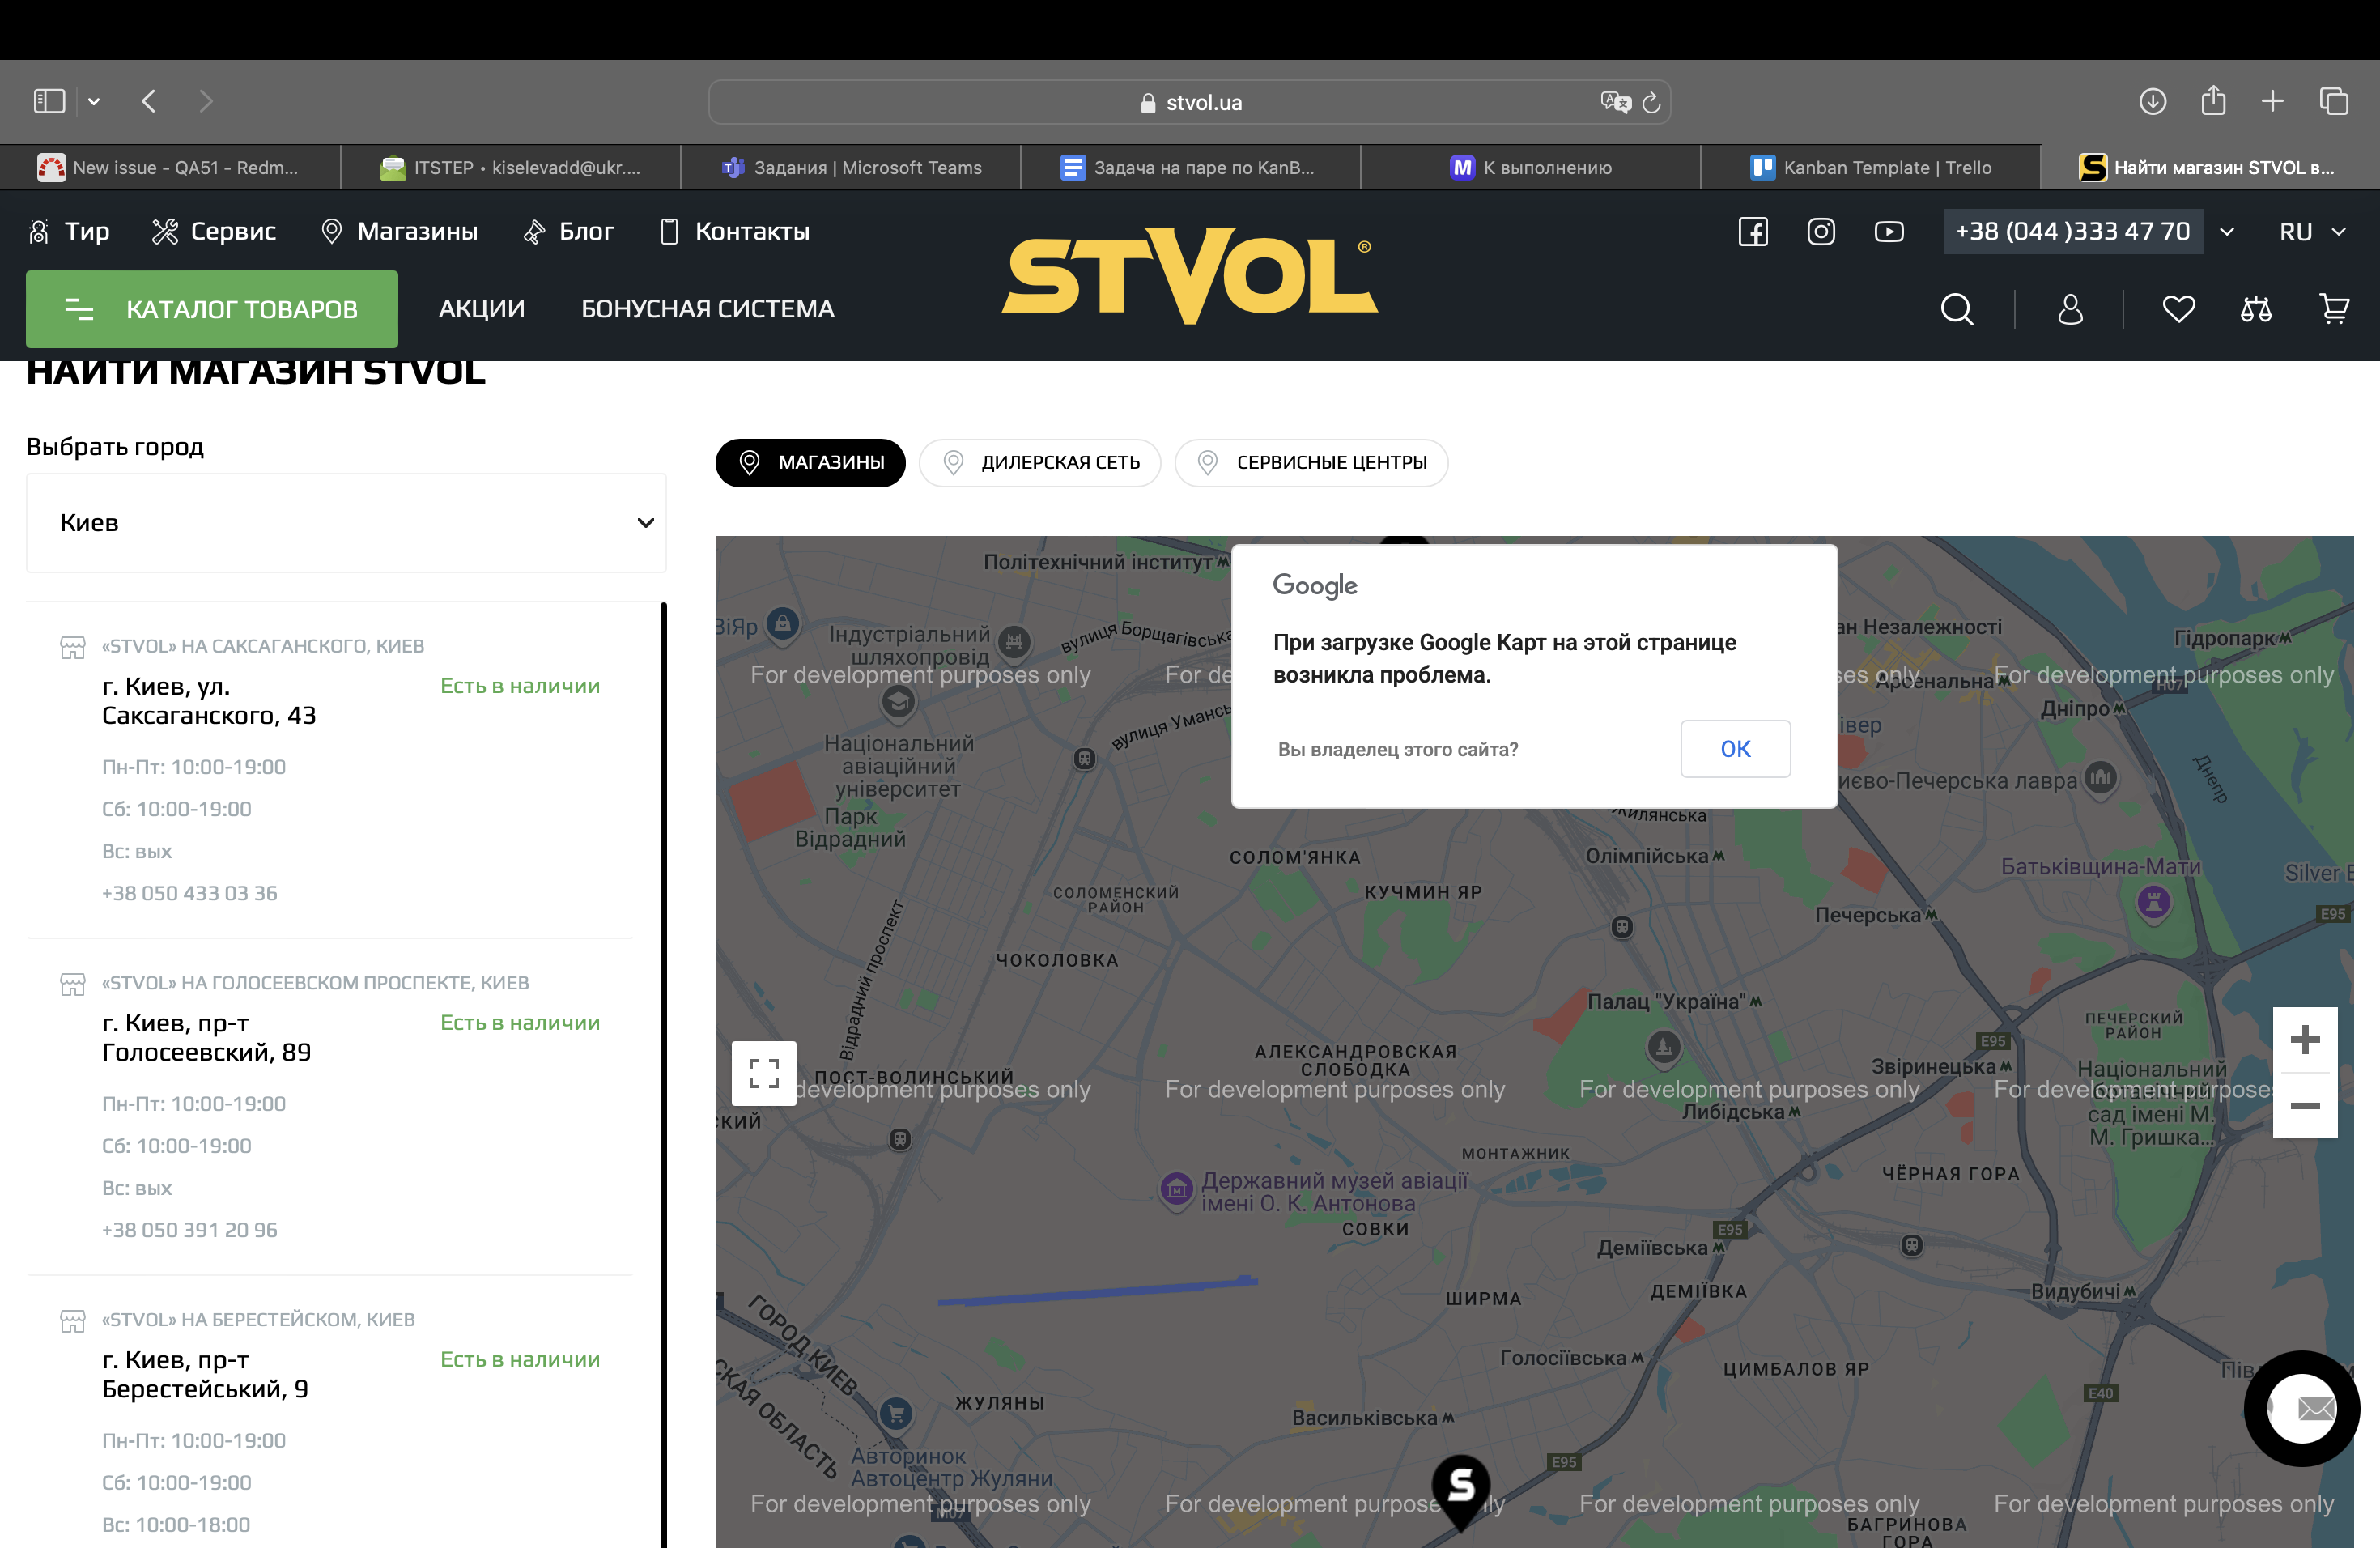The width and height of the screenshot is (2380, 1548).
Task: Select the Дилерская сеть filter
Action: pyautogui.click(x=1040, y=463)
